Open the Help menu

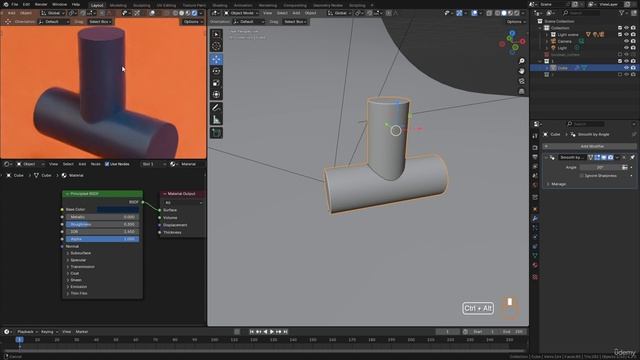tap(76, 4)
